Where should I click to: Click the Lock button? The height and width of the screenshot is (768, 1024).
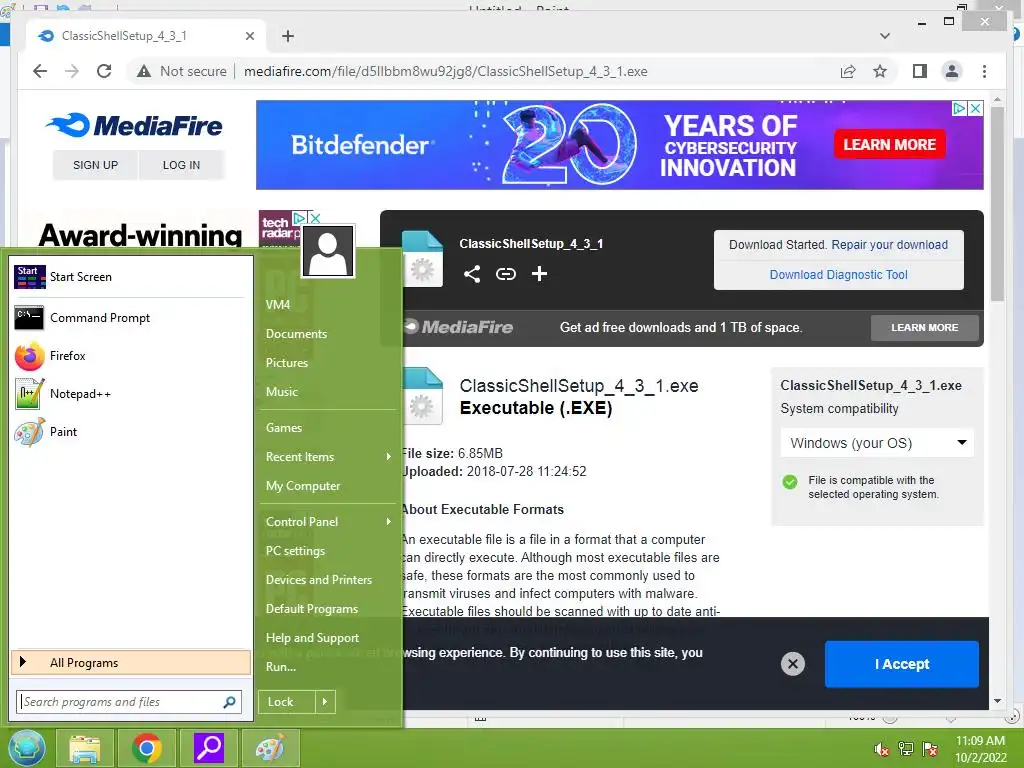click(x=287, y=702)
